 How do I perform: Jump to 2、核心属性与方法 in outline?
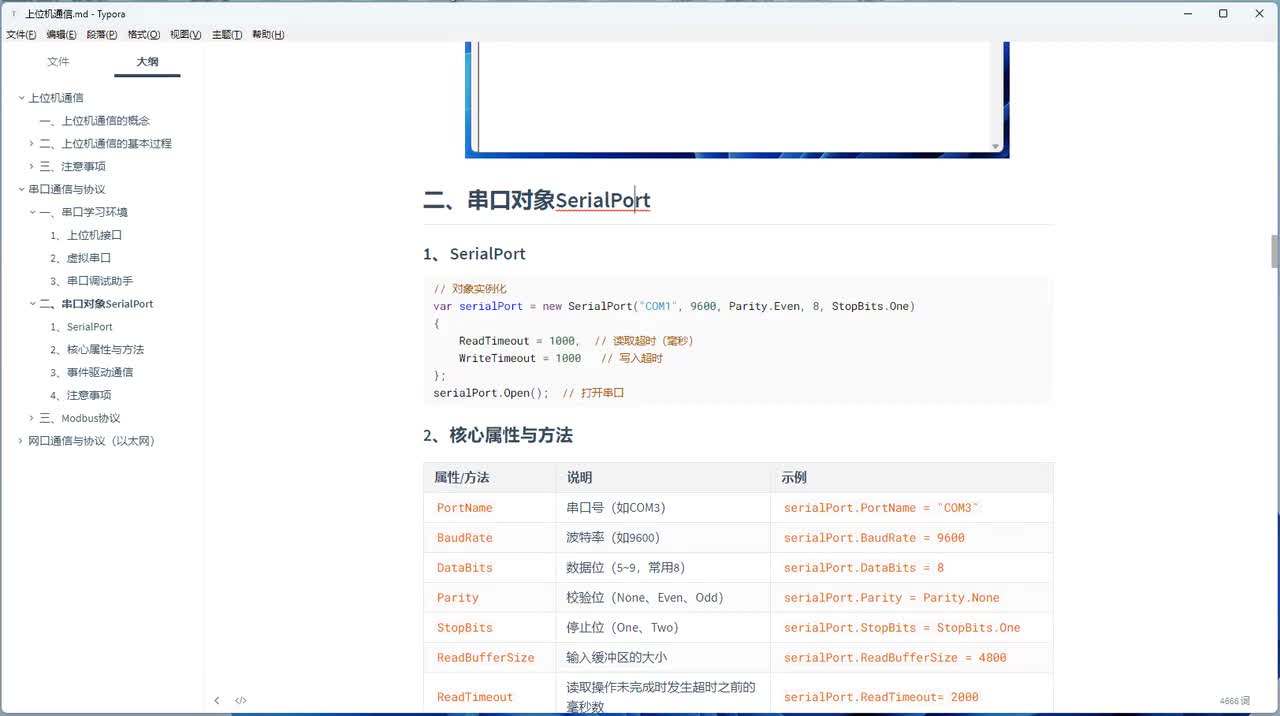pos(97,350)
